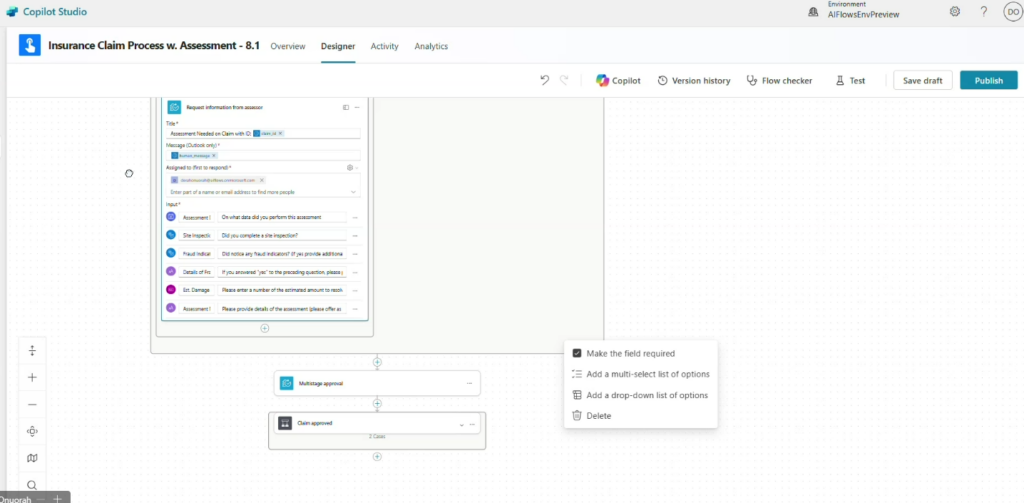Open Version history

[x=694, y=80]
